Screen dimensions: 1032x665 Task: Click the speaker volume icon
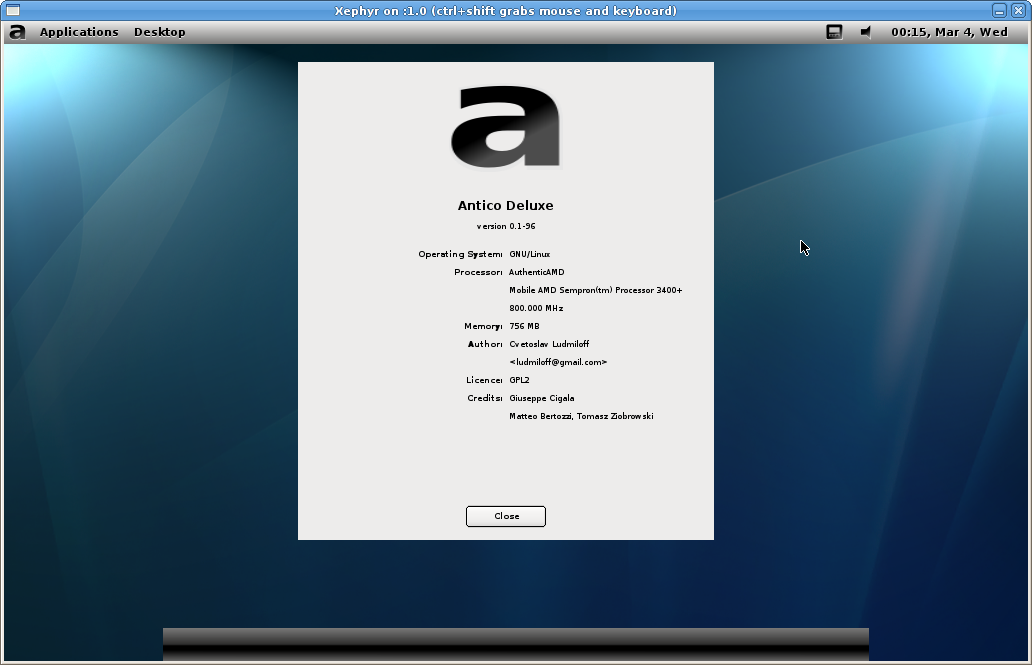point(866,32)
